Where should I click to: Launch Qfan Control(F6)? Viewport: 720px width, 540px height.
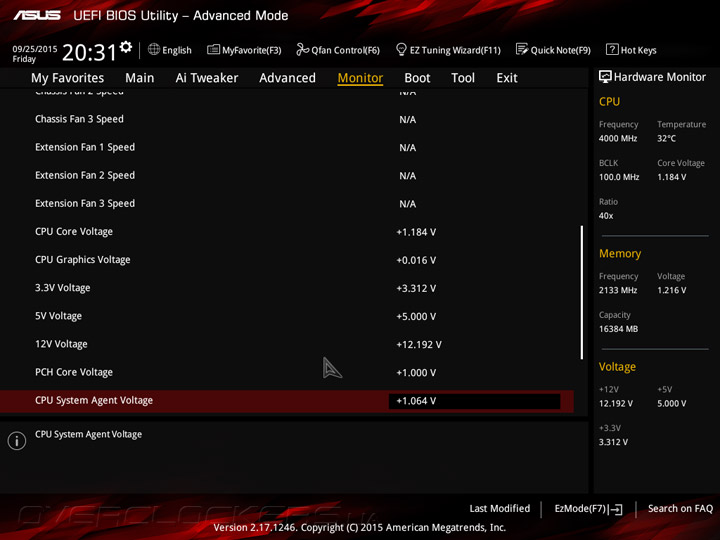click(x=345, y=50)
